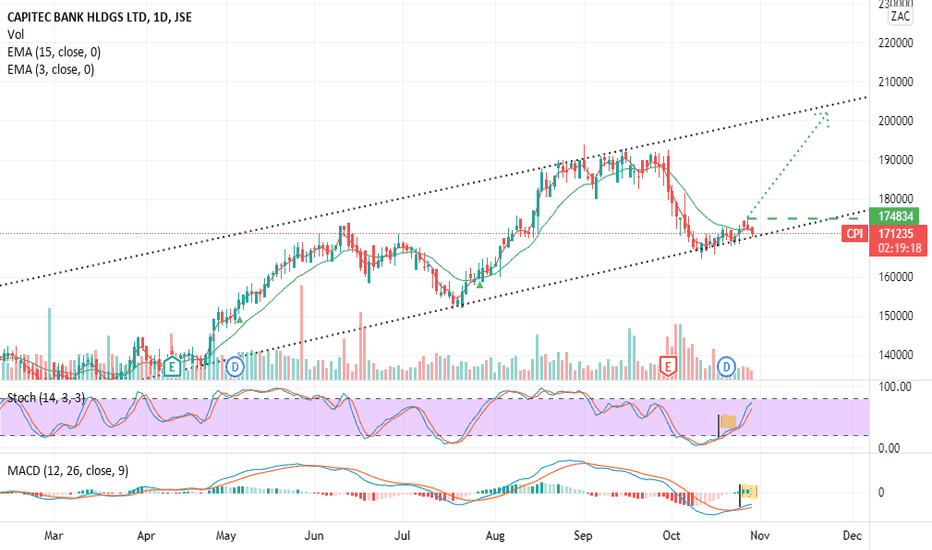Click the Jul label on time axis

(x=402, y=536)
